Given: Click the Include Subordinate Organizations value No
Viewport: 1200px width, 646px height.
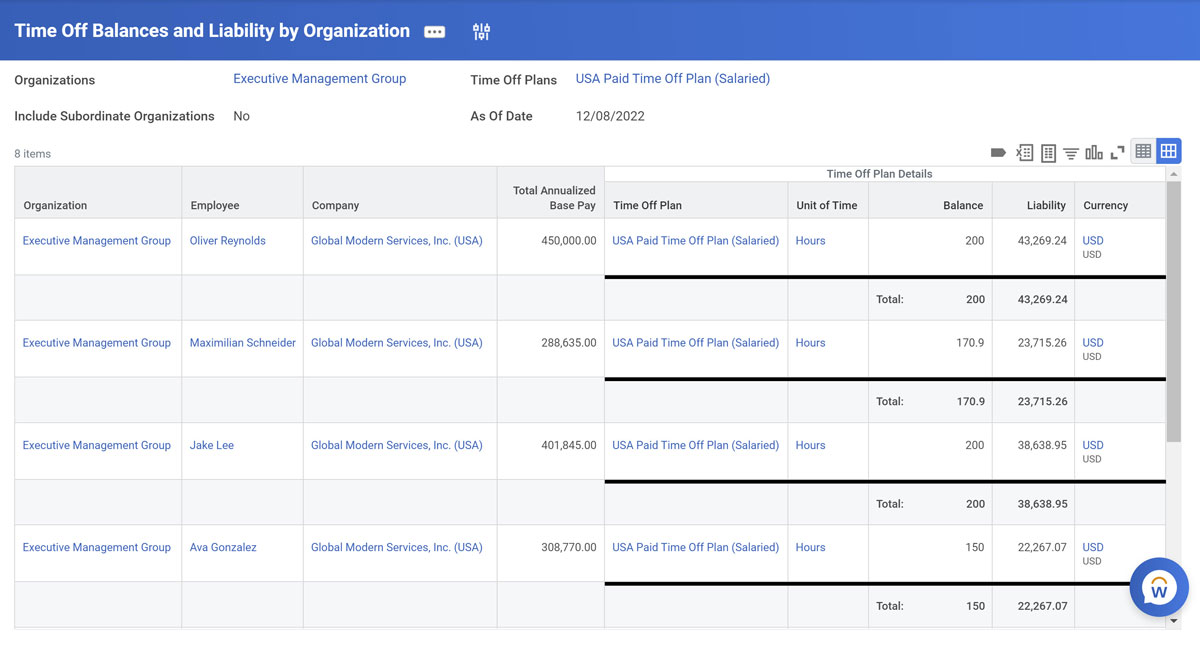Looking at the screenshot, I should click(242, 116).
